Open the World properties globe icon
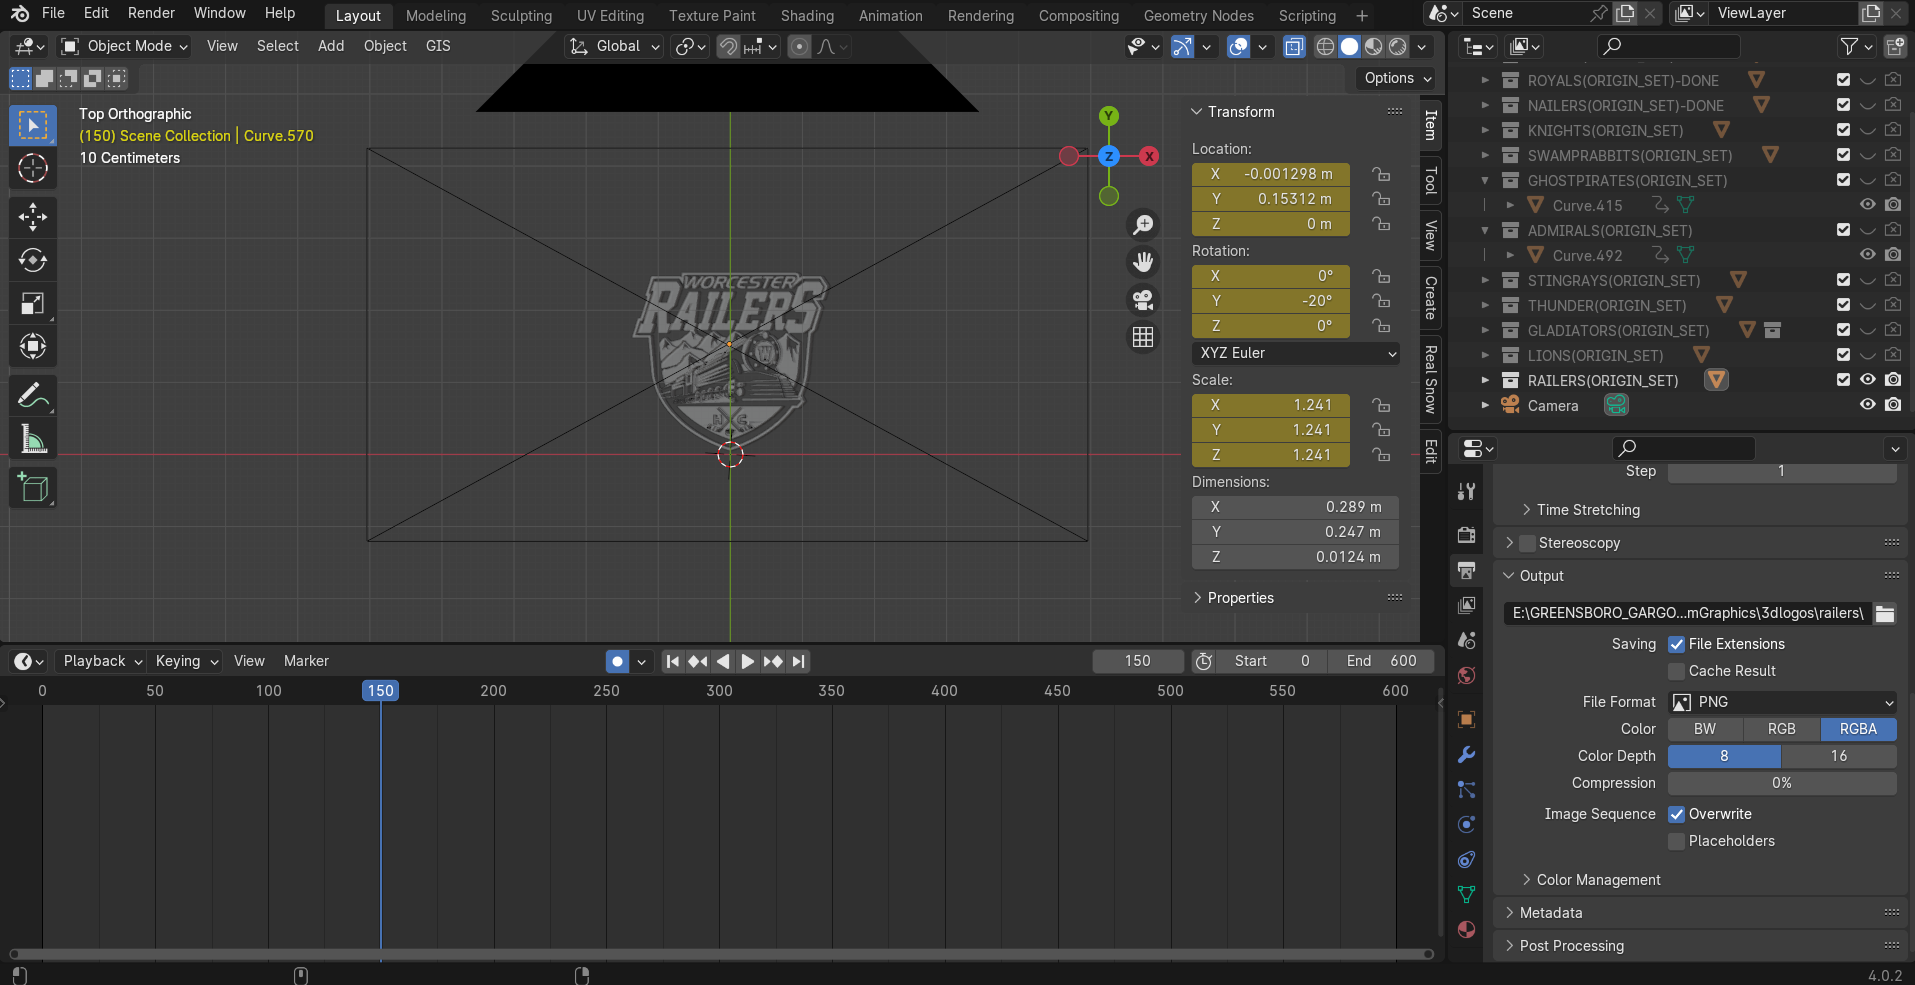This screenshot has width=1915, height=985. tap(1466, 675)
